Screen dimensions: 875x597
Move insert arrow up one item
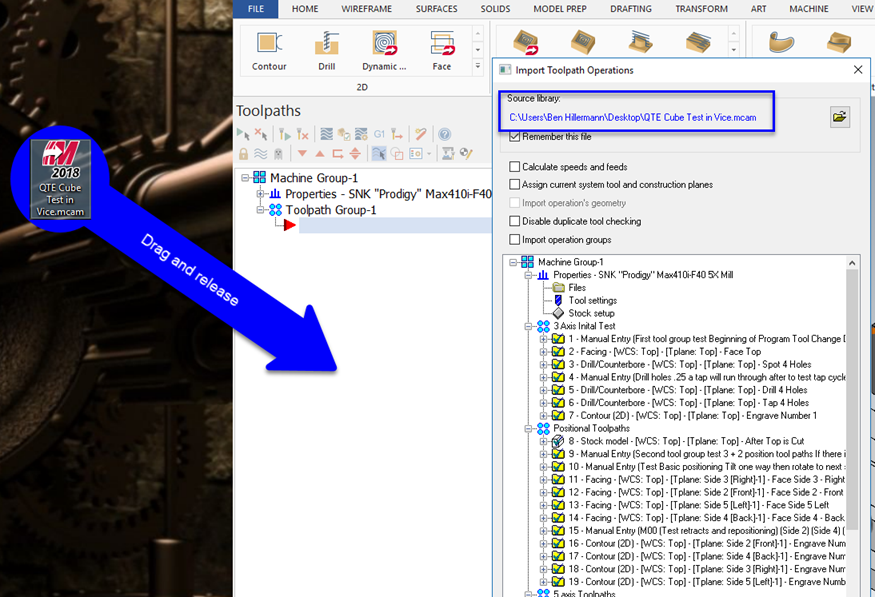[x=320, y=153]
